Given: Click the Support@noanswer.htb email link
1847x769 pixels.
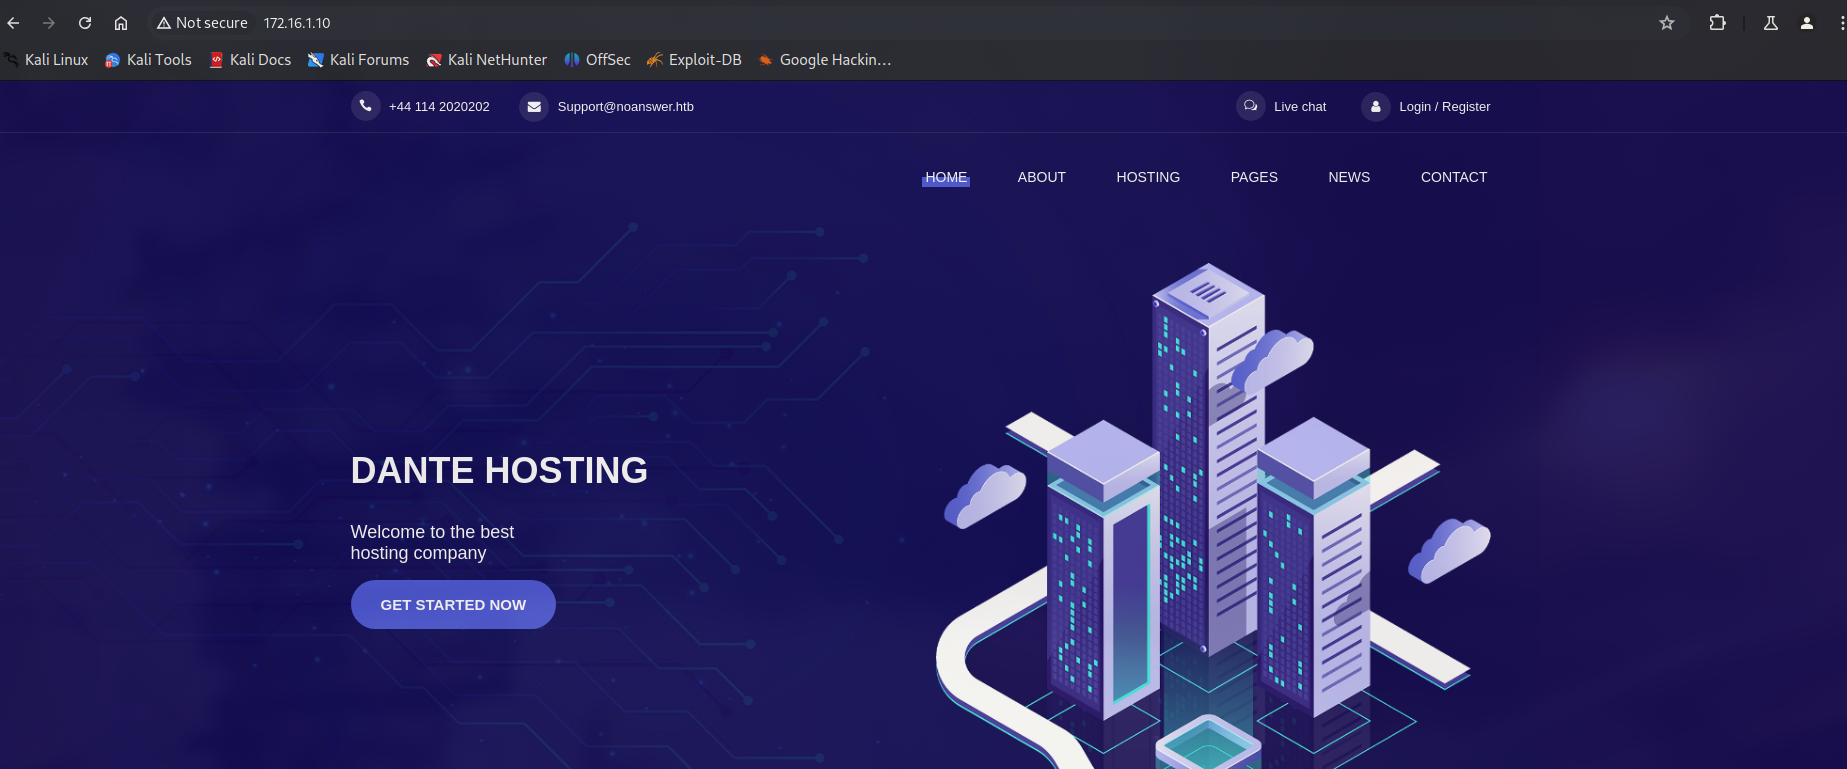Looking at the screenshot, I should point(625,107).
